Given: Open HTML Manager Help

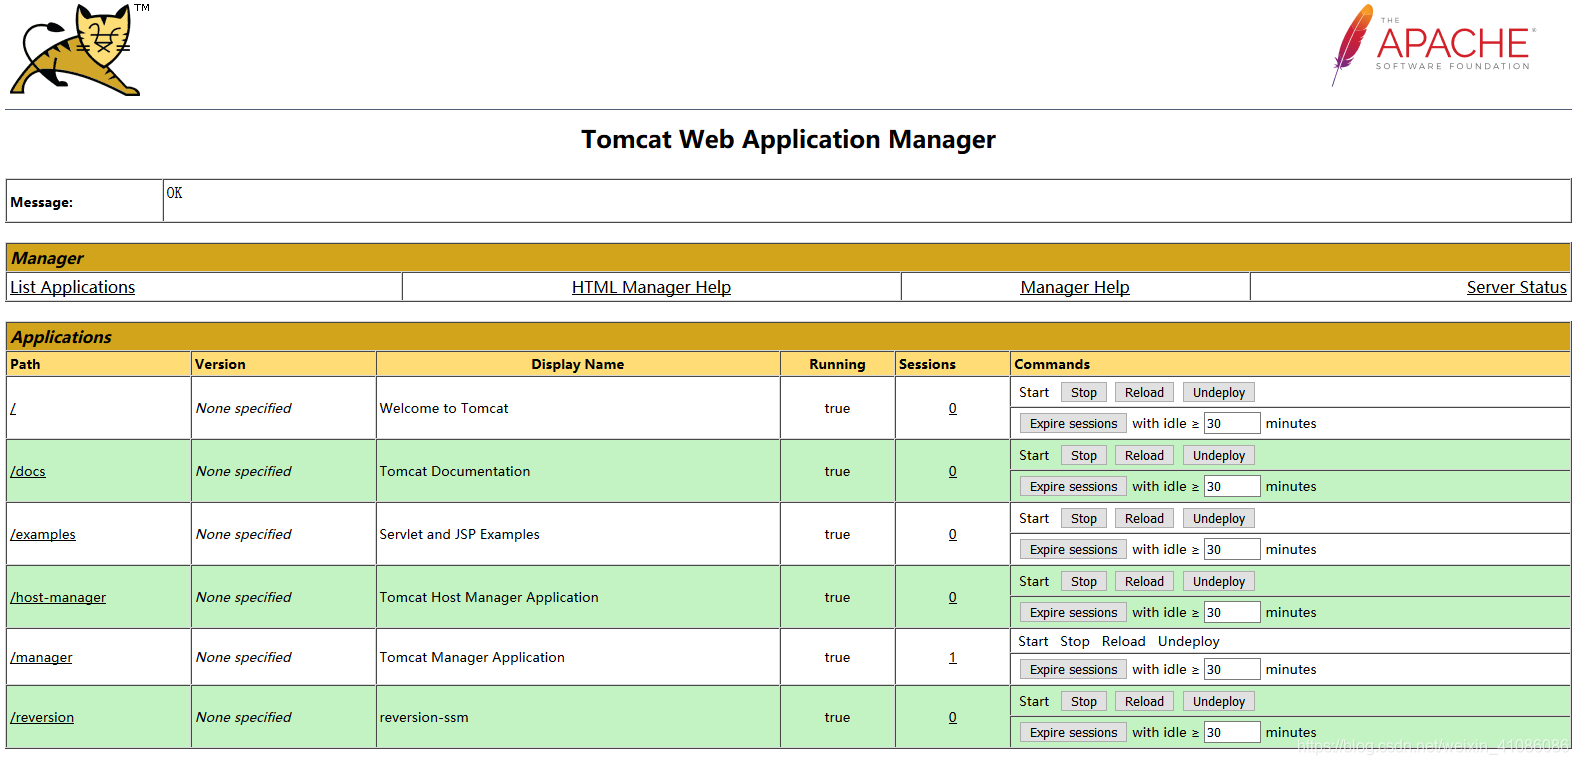Looking at the screenshot, I should 651,287.
